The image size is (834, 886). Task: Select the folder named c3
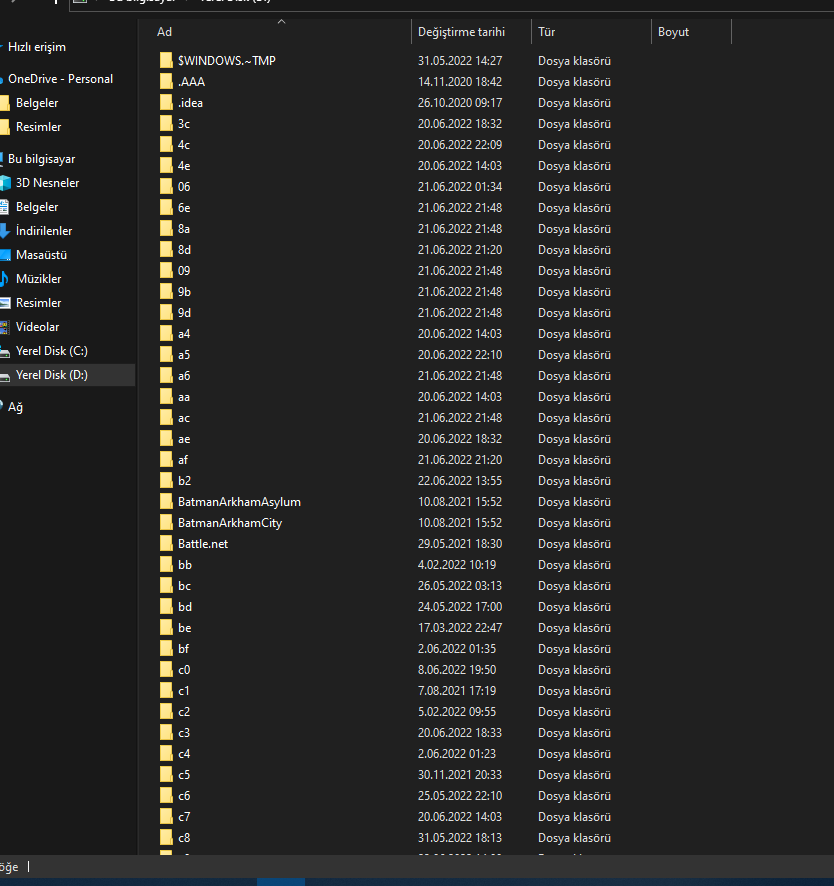pos(184,732)
